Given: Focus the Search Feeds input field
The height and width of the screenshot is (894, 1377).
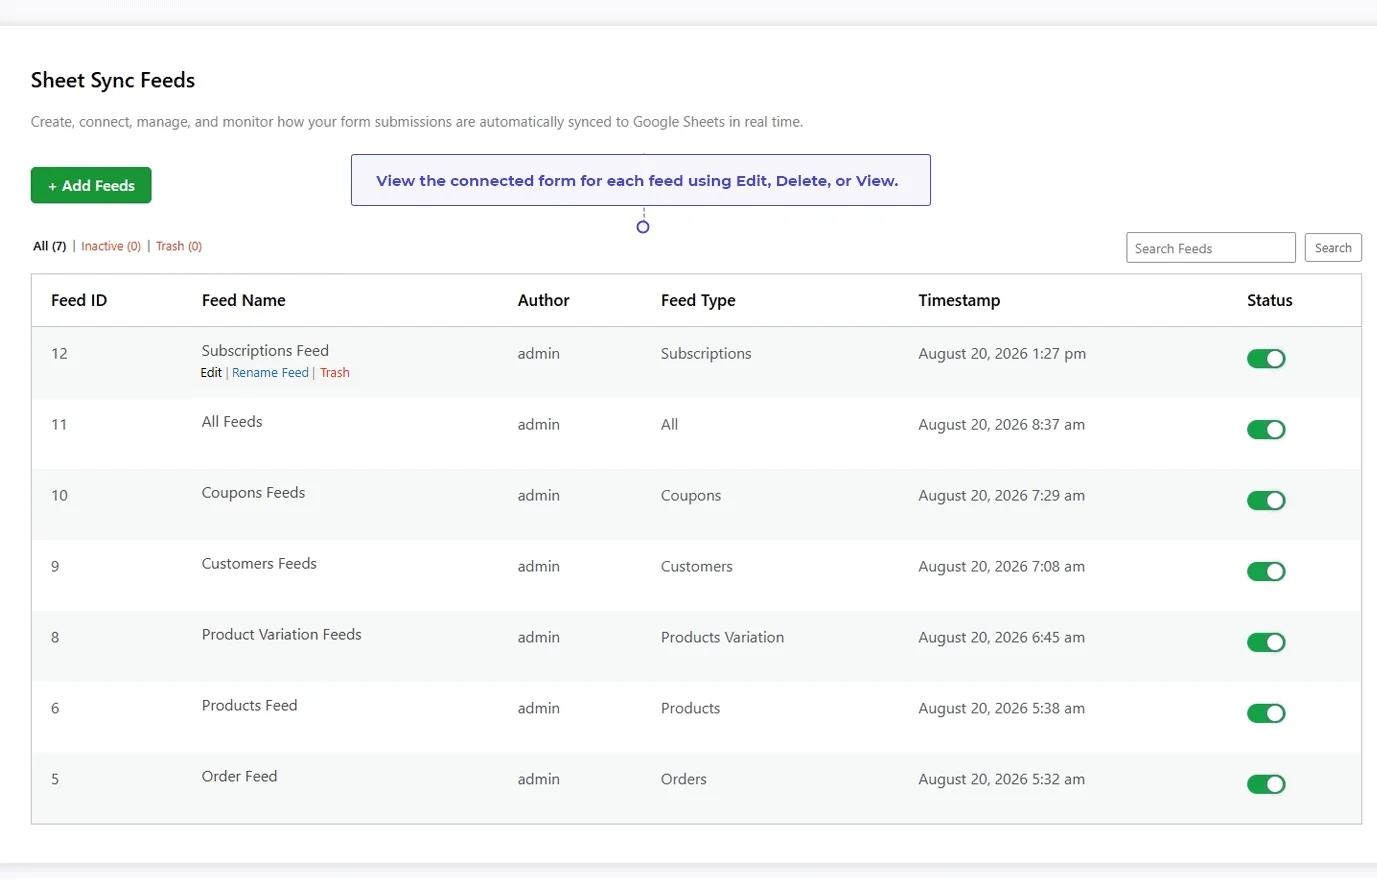Looking at the screenshot, I should pos(1211,248).
